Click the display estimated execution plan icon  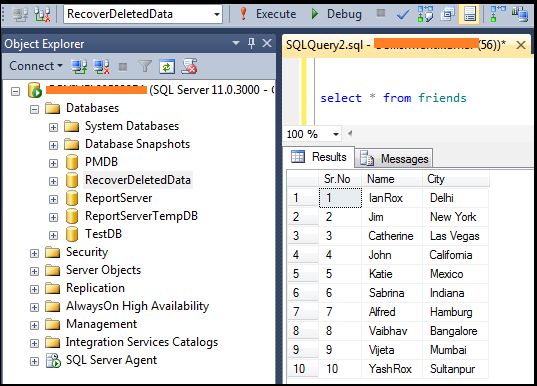tap(425, 14)
